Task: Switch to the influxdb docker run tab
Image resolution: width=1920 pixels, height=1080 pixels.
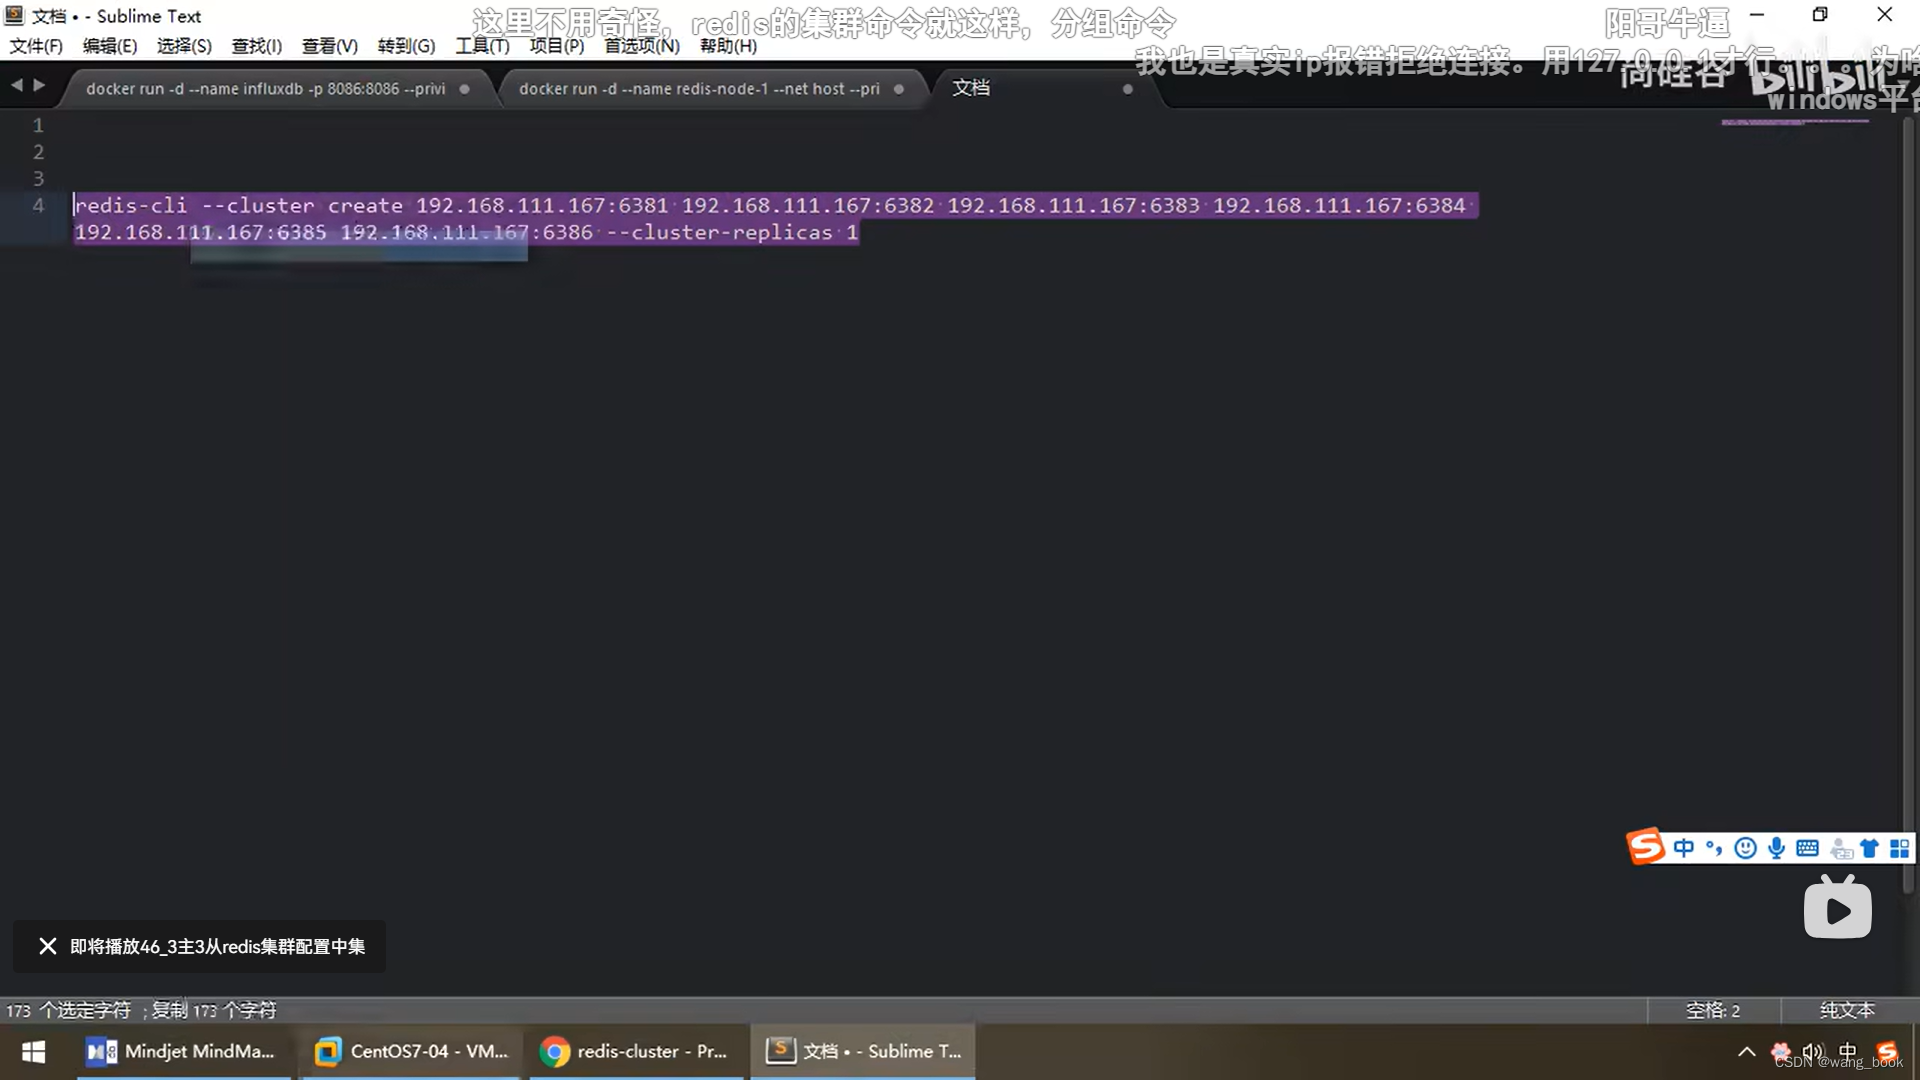Action: click(265, 89)
